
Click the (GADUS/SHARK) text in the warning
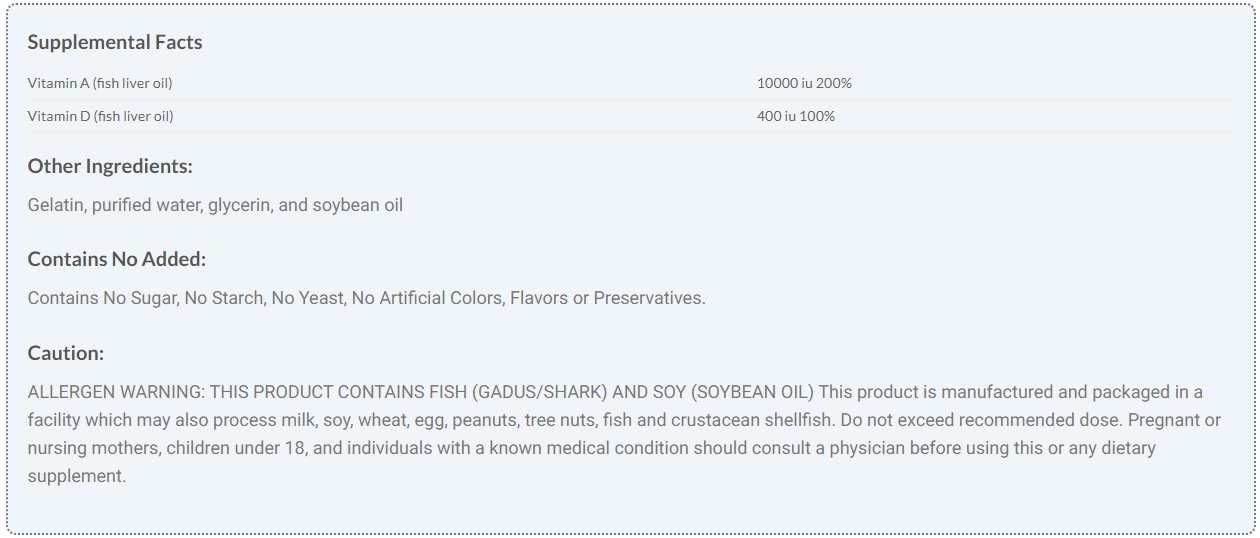tap(539, 391)
